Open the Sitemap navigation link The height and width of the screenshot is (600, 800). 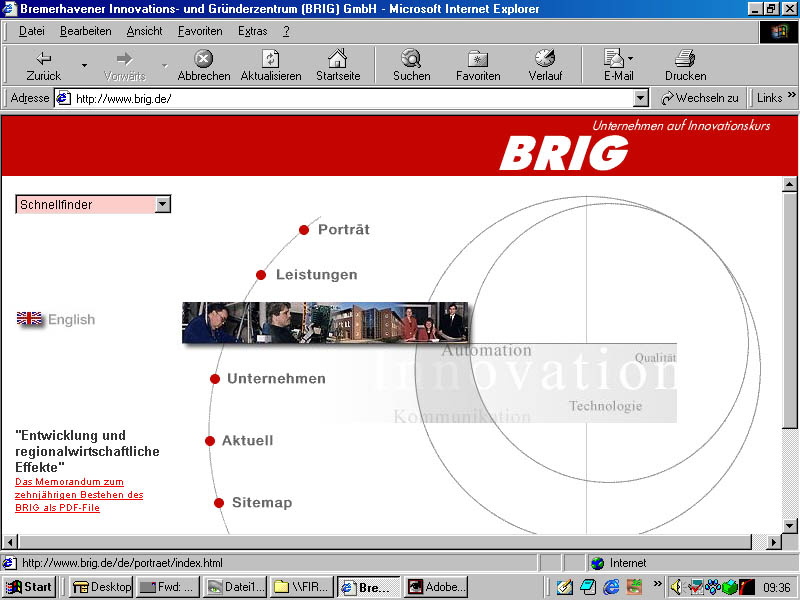pos(262,503)
